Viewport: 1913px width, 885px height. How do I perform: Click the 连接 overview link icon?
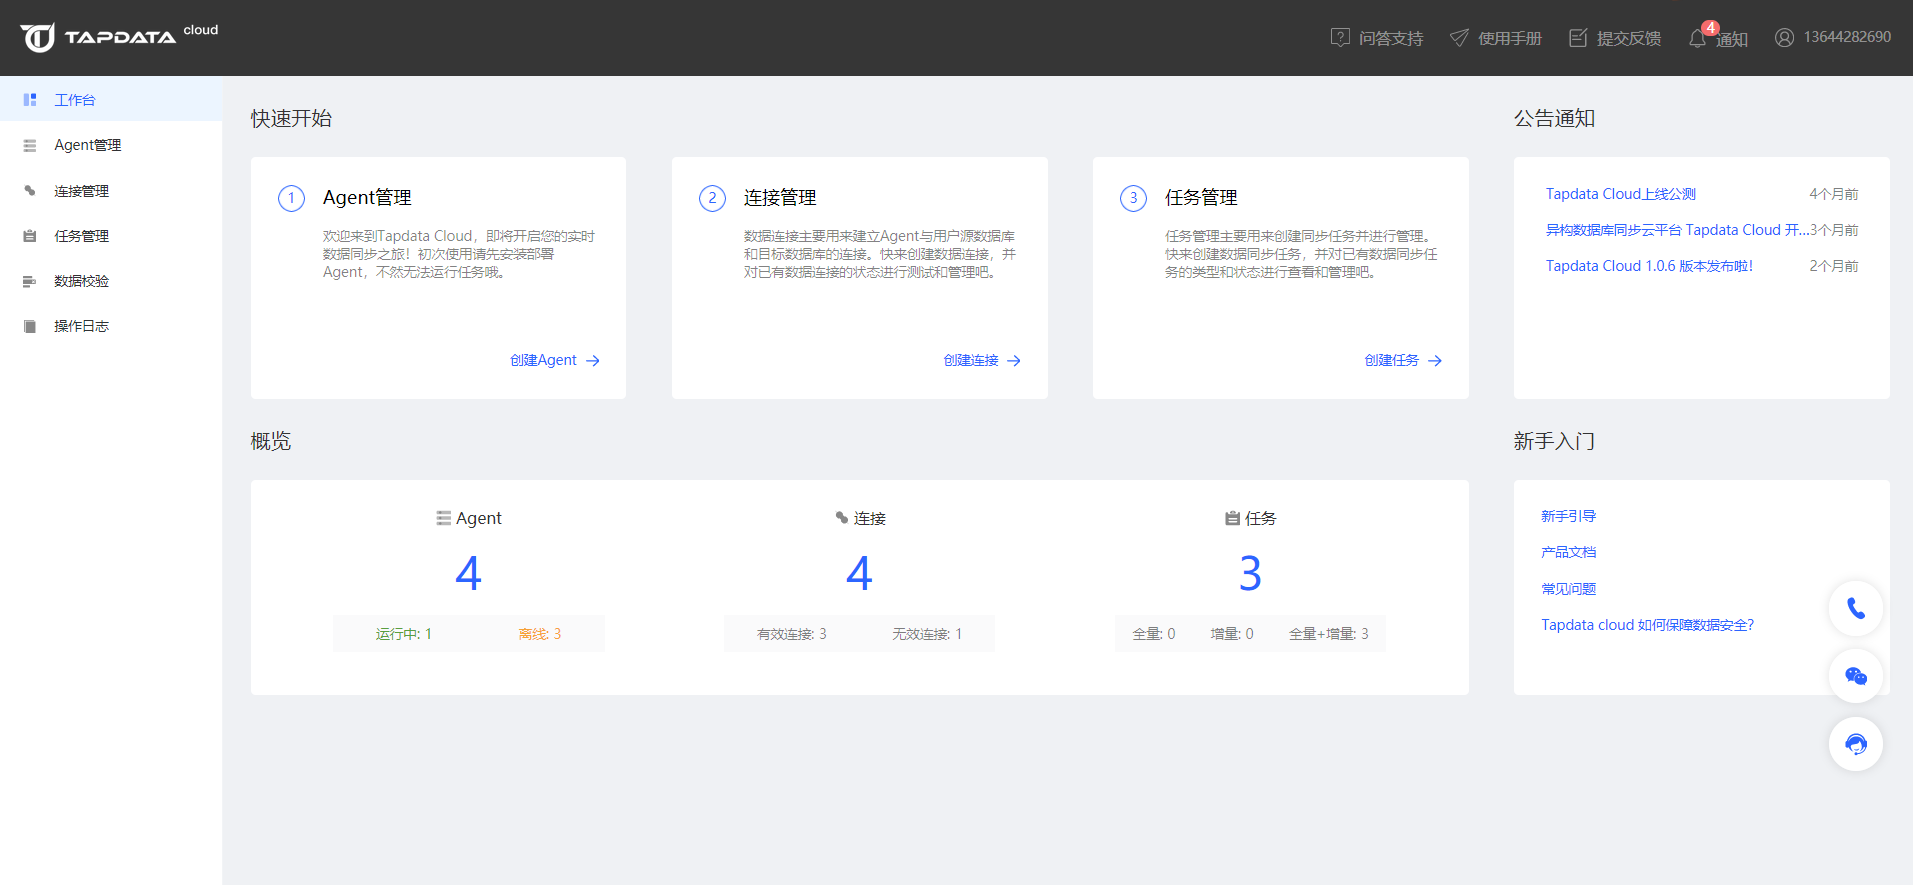click(842, 518)
